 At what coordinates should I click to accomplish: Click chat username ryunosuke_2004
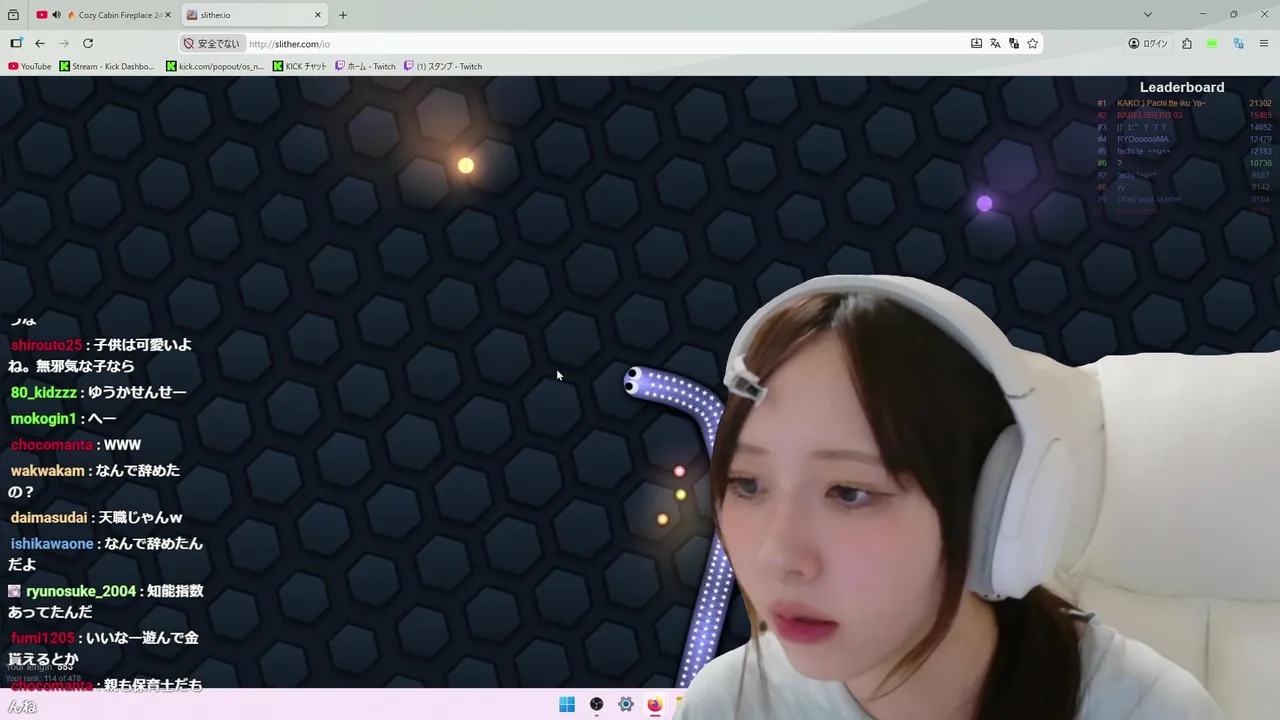[x=81, y=592]
